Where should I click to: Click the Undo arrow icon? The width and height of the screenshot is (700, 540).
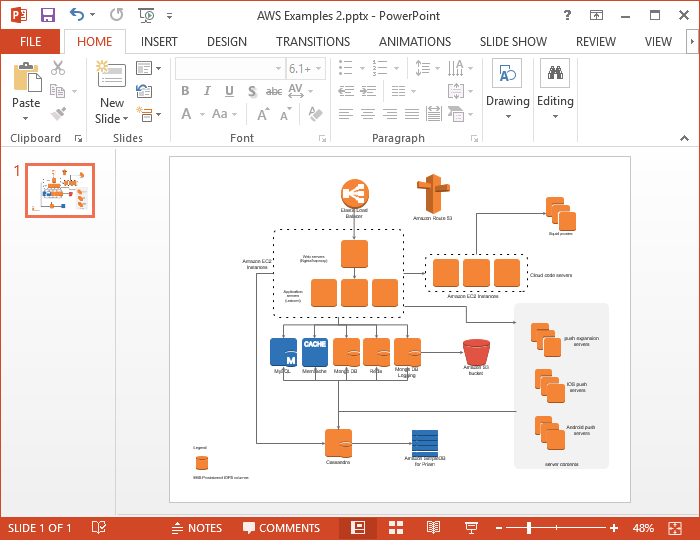(77, 15)
